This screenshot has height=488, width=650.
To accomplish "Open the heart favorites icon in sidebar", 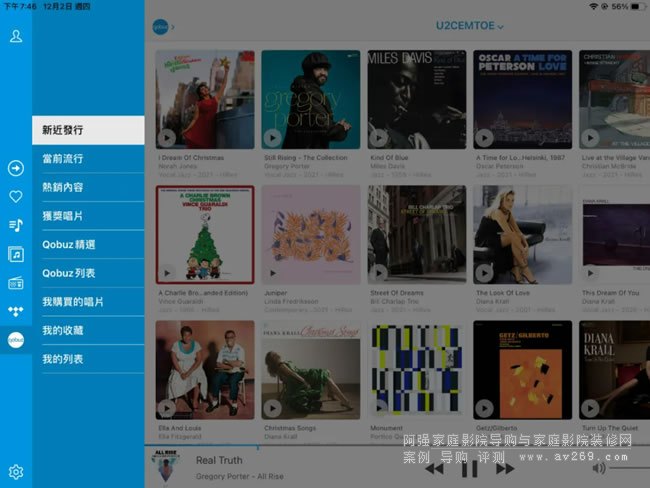I will (x=16, y=197).
